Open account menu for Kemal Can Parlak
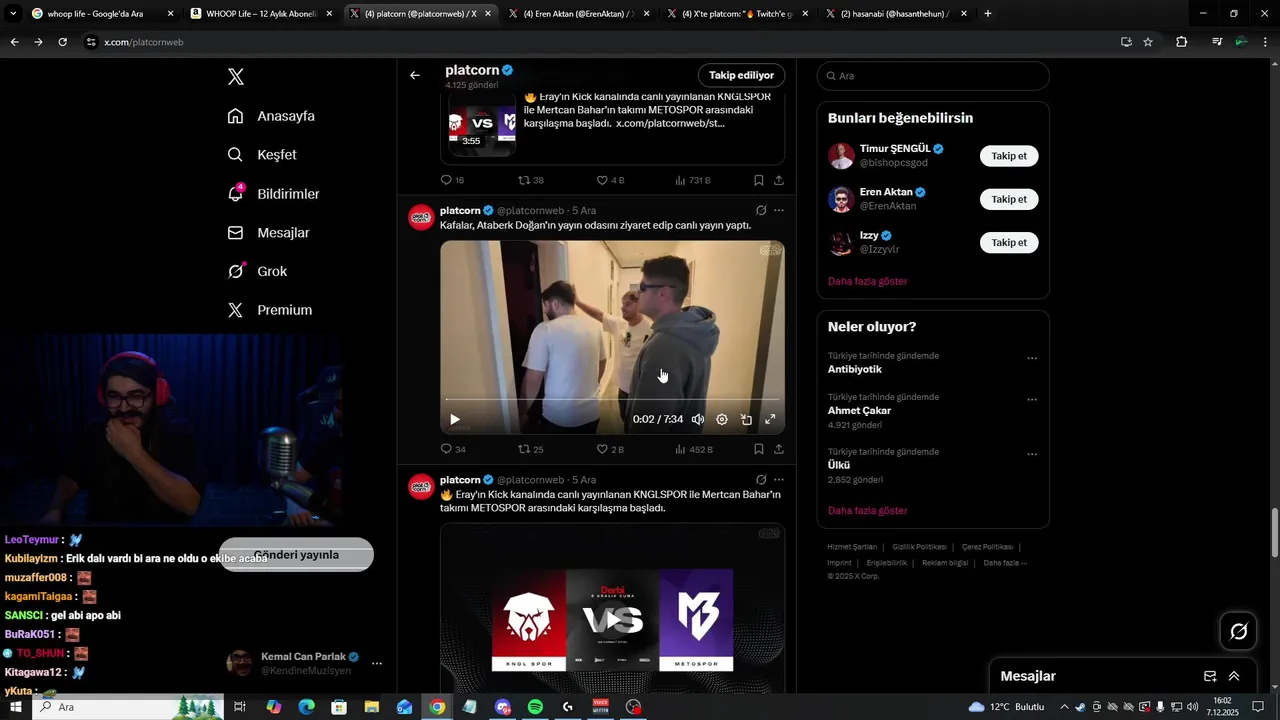Image resolution: width=1280 pixels, height=720 pixels. pos(377,663)
